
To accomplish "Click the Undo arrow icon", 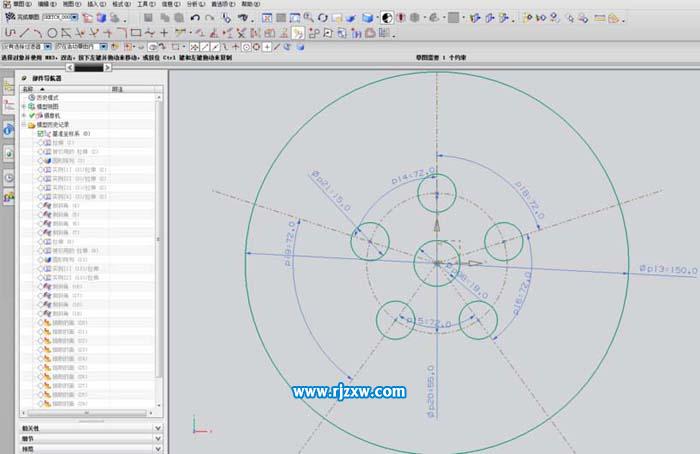I will click(196, 18).
